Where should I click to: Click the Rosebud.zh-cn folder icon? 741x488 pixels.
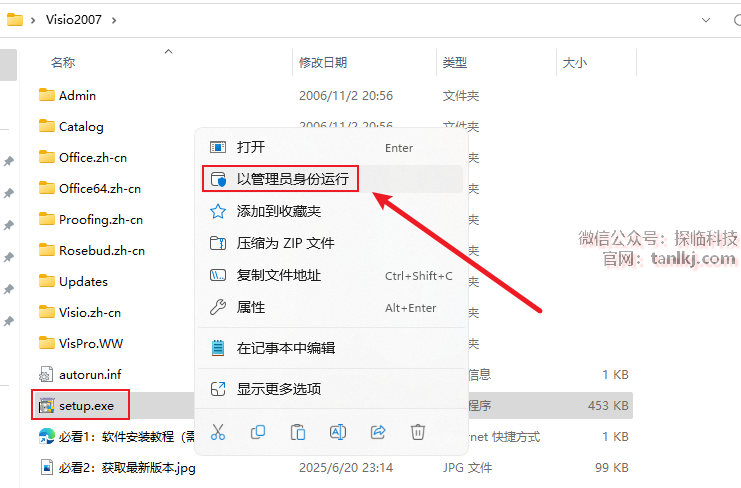click(x=46, y=250)
